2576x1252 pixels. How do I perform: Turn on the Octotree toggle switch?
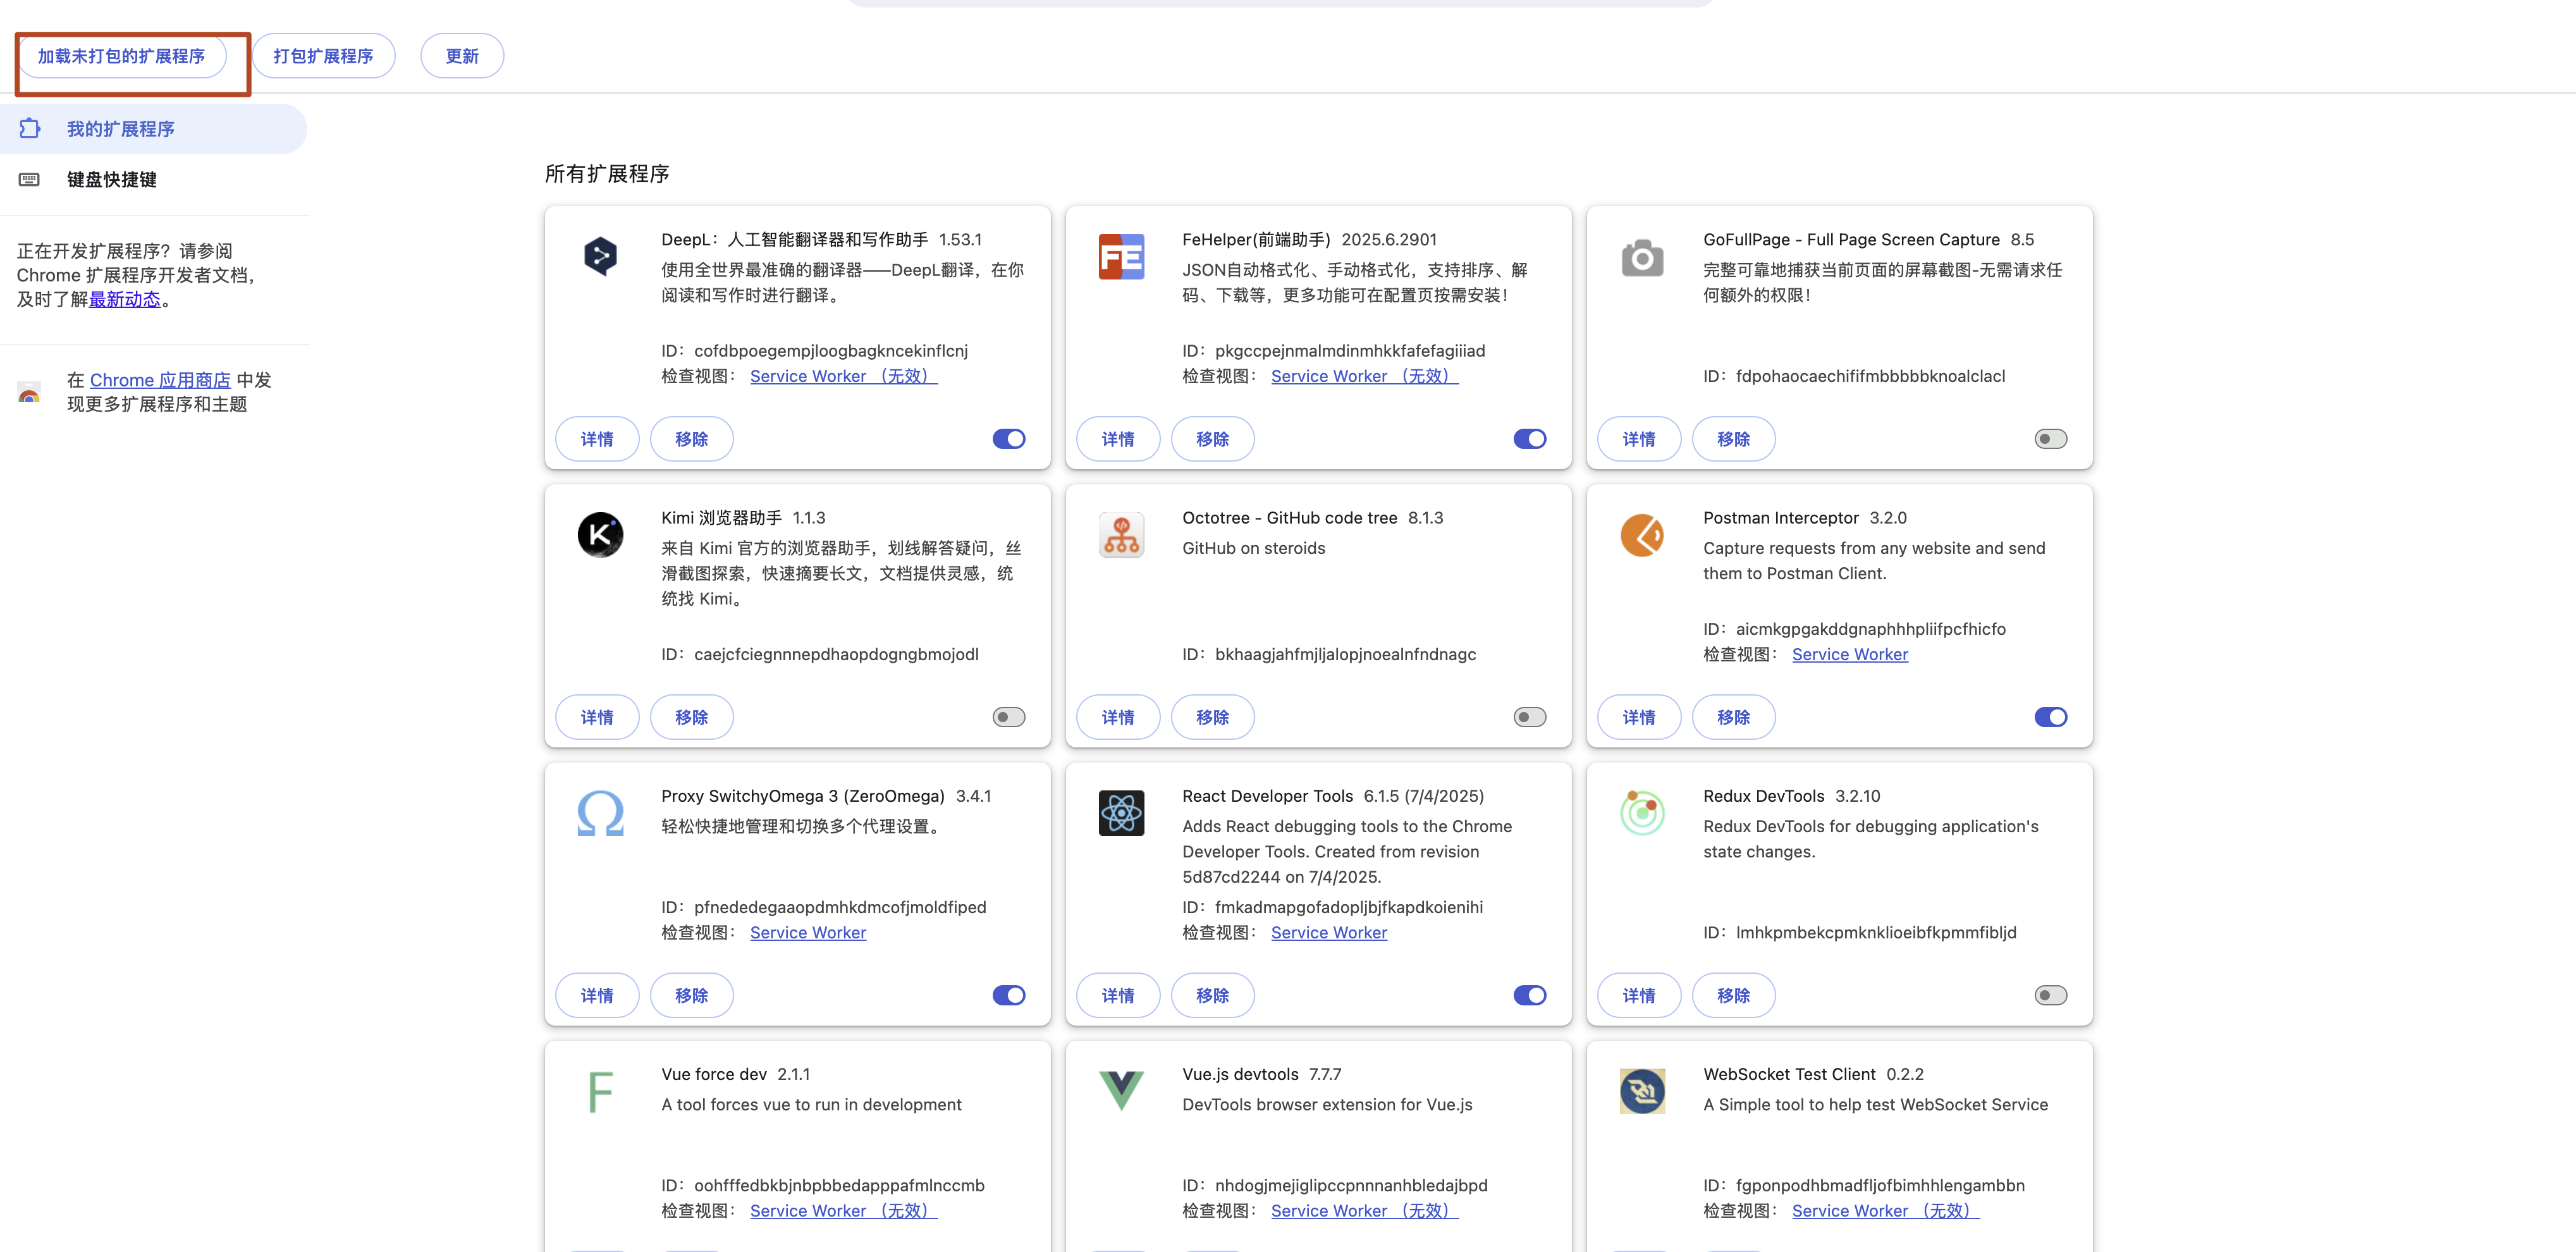pos(1529,717)
